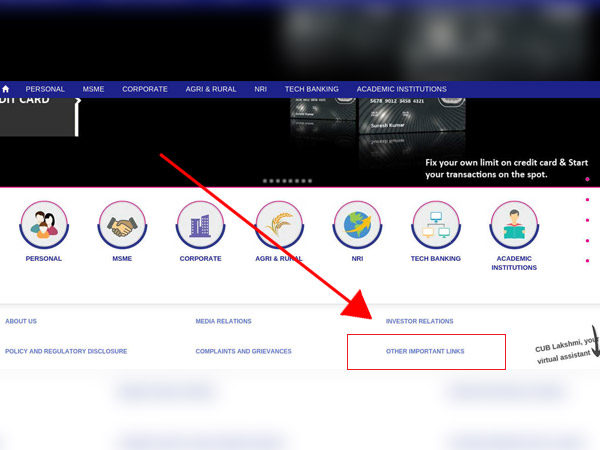Open the MSME label under handshake icon
Screen dimensions: 600x450
coord(122,259)
